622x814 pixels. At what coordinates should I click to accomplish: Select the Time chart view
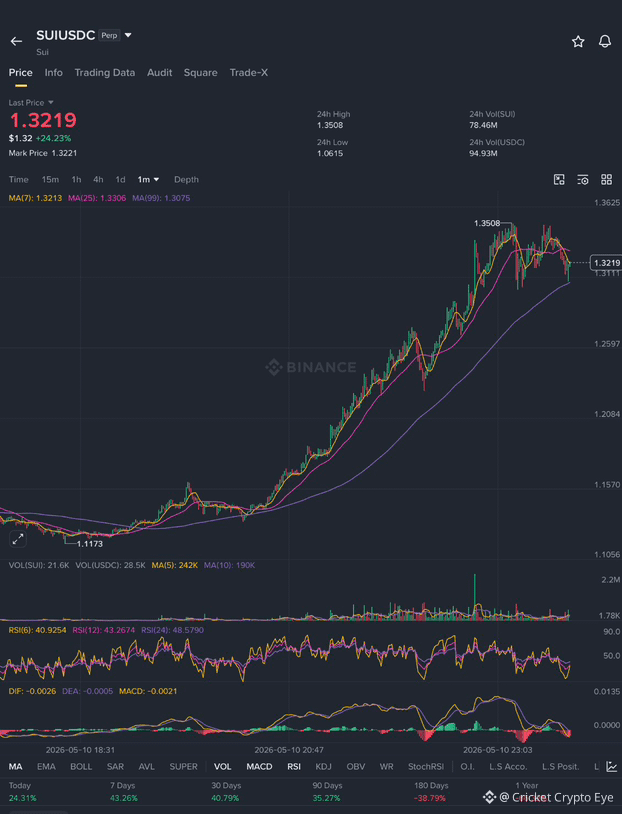click(19, 180)
